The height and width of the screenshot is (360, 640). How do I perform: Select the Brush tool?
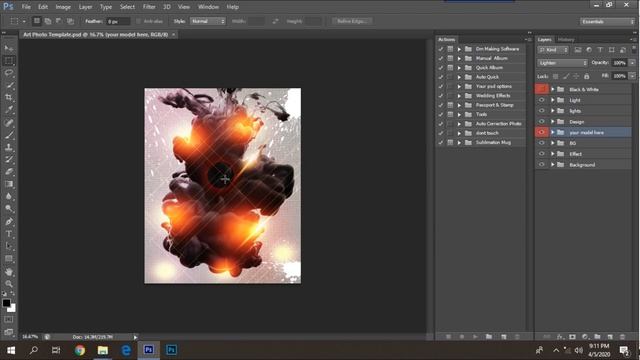click(9, 135)
